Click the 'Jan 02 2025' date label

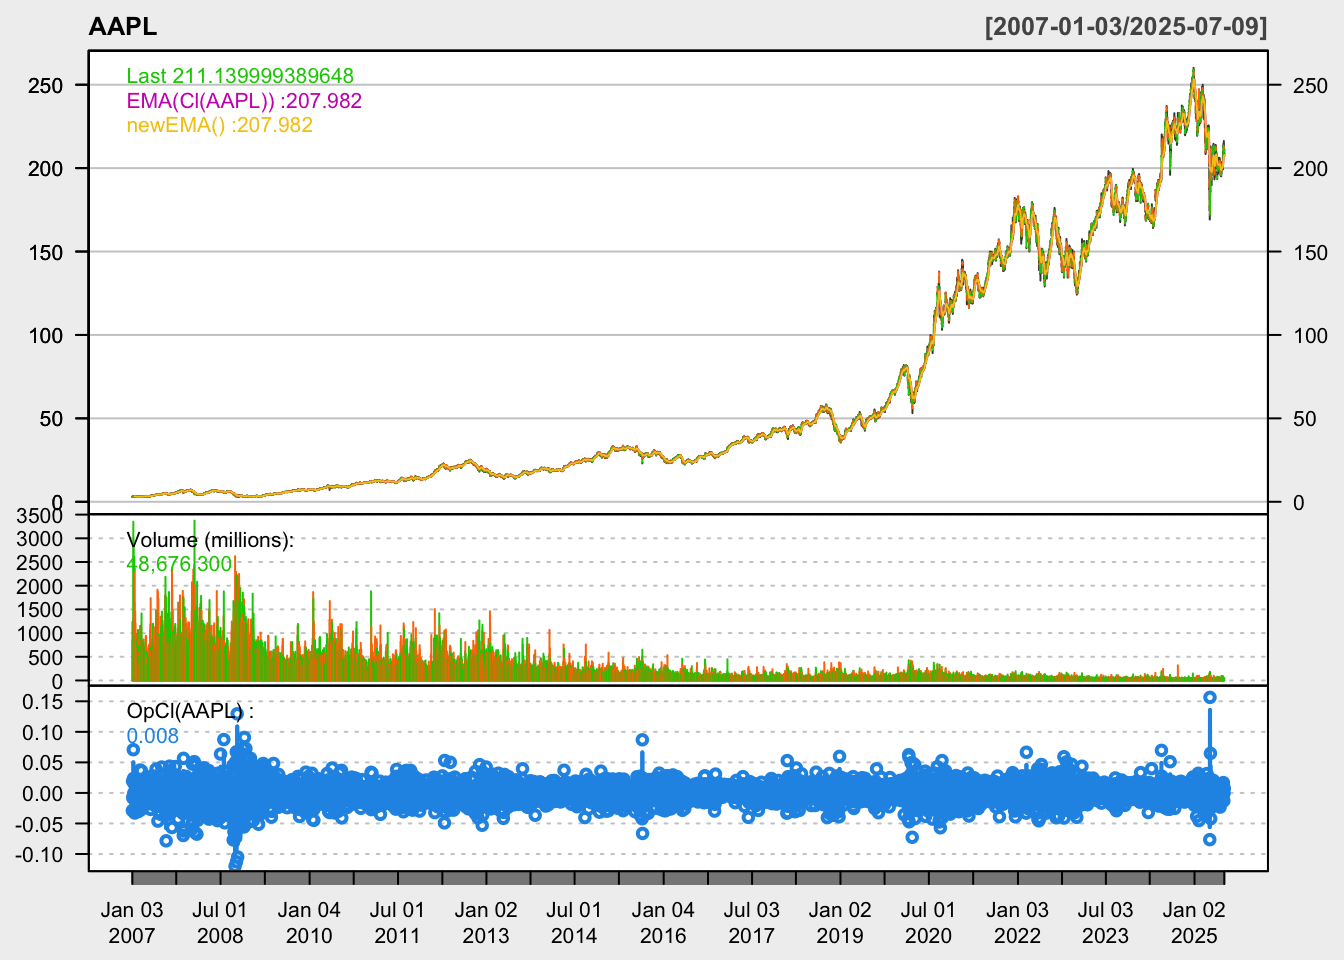(x=1194, y=923)
